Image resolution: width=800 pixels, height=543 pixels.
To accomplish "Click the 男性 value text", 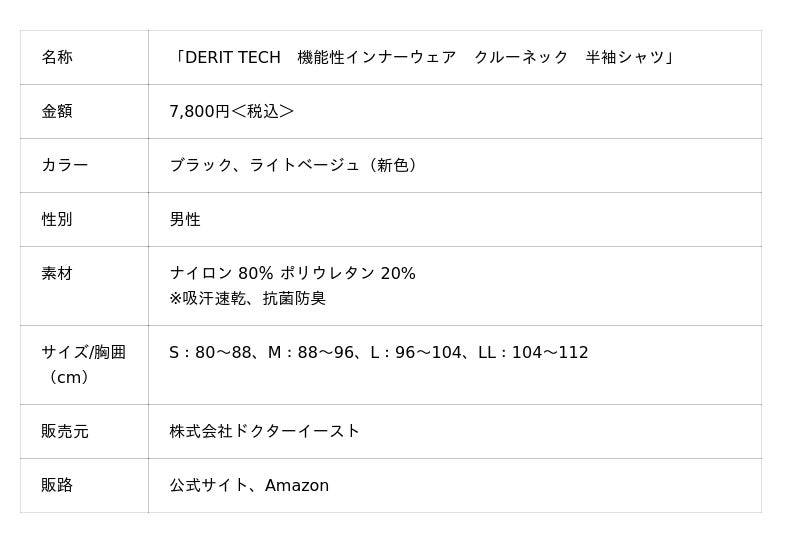I will click(185, 219).
